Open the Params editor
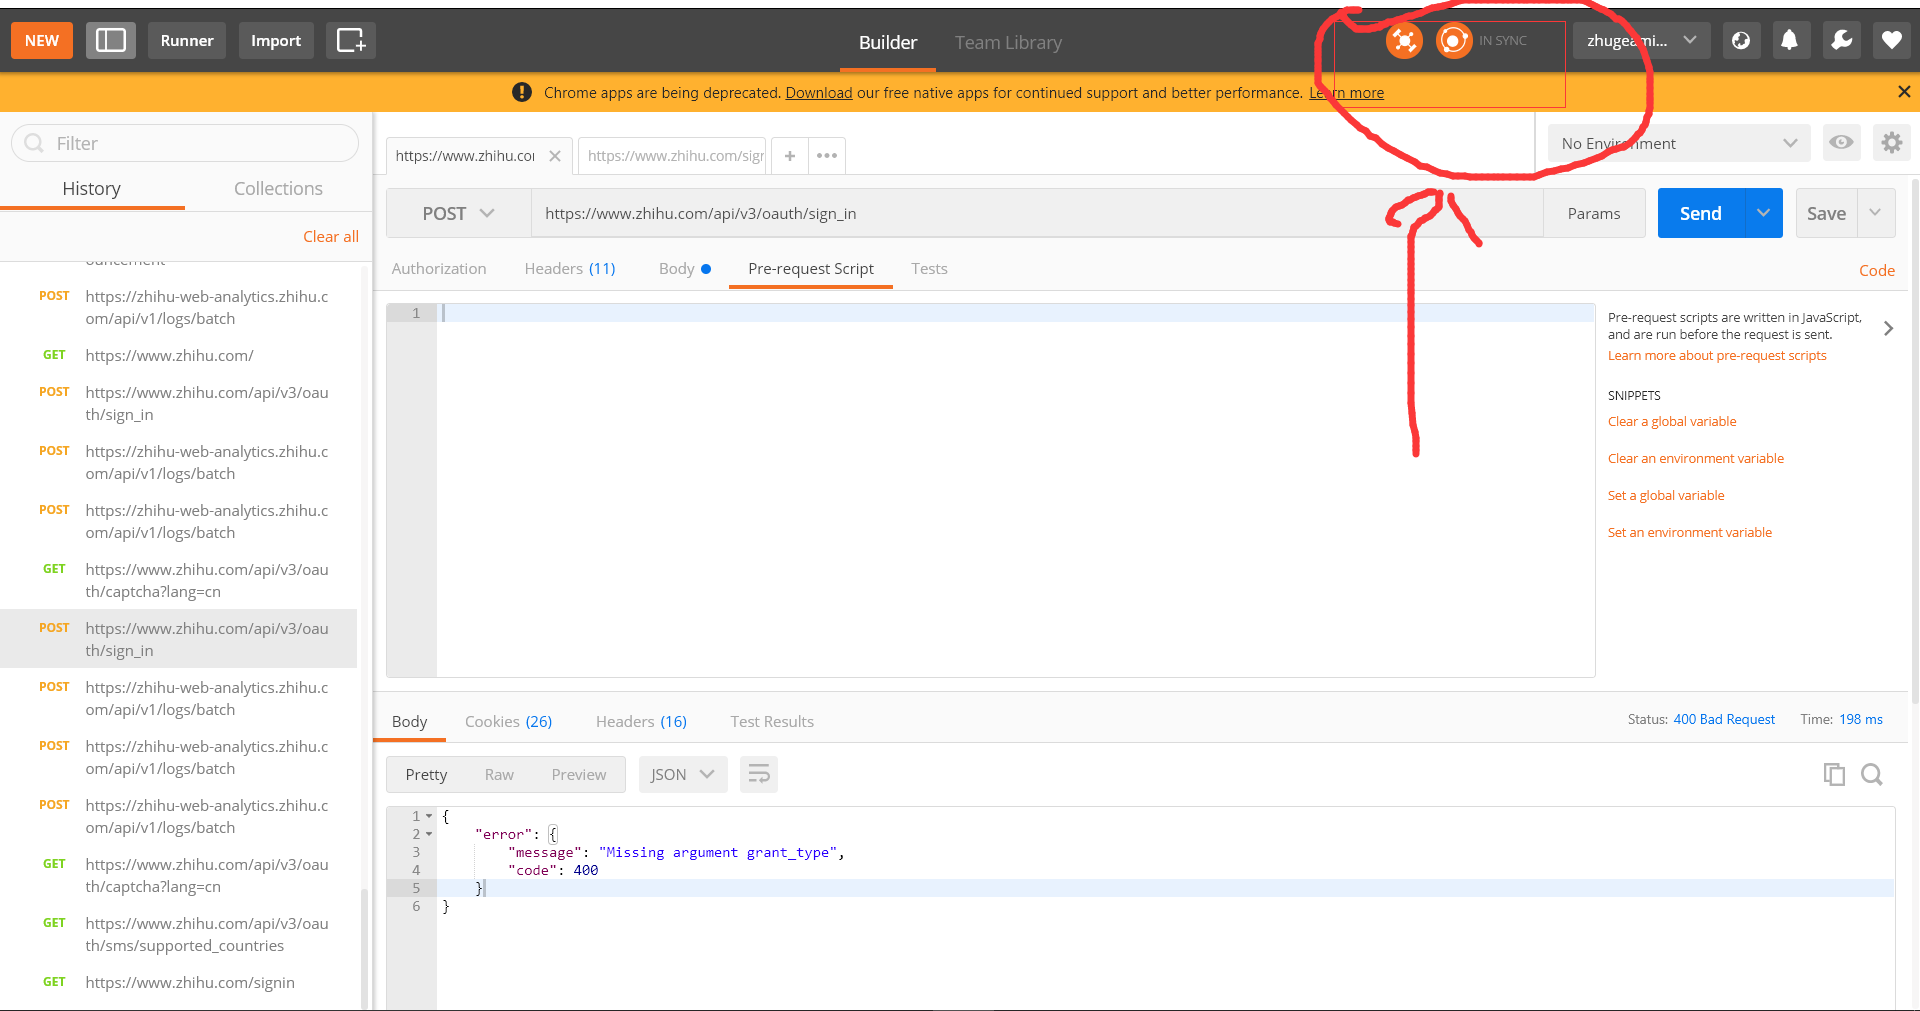The width and height of the screenshot is (1920, 1011). pyautogui.click(x=1594, y=213)
